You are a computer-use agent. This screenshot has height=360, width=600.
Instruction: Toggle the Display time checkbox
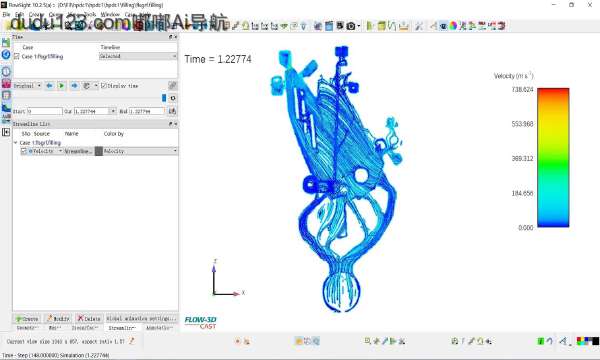click(x=103, y=86)
